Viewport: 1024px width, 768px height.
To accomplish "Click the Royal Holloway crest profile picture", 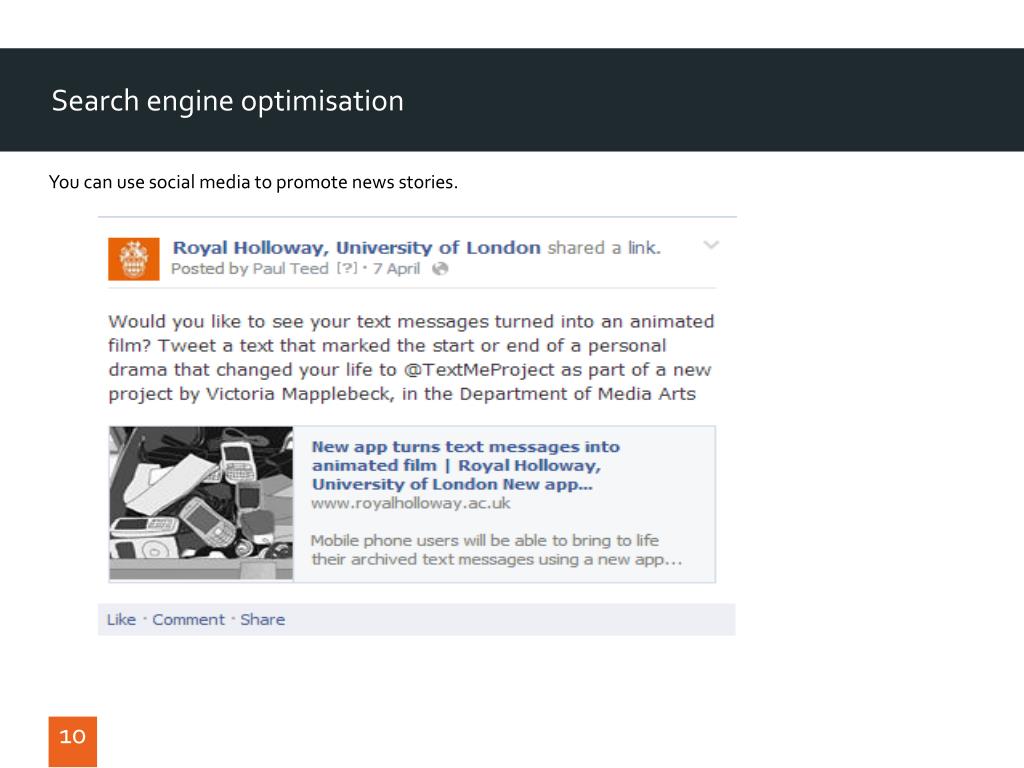I will click(x=134, y=259).
